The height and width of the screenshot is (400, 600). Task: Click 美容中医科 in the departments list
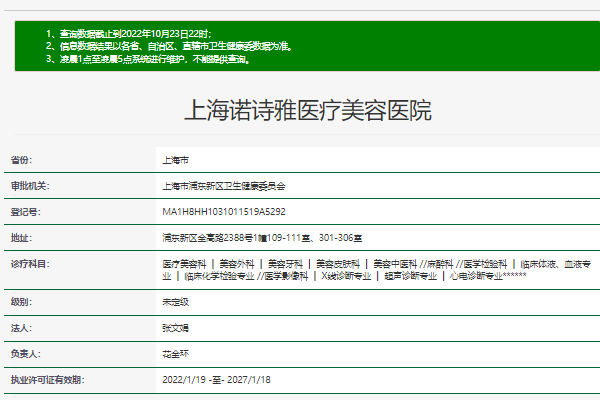(x=395, y=264)
